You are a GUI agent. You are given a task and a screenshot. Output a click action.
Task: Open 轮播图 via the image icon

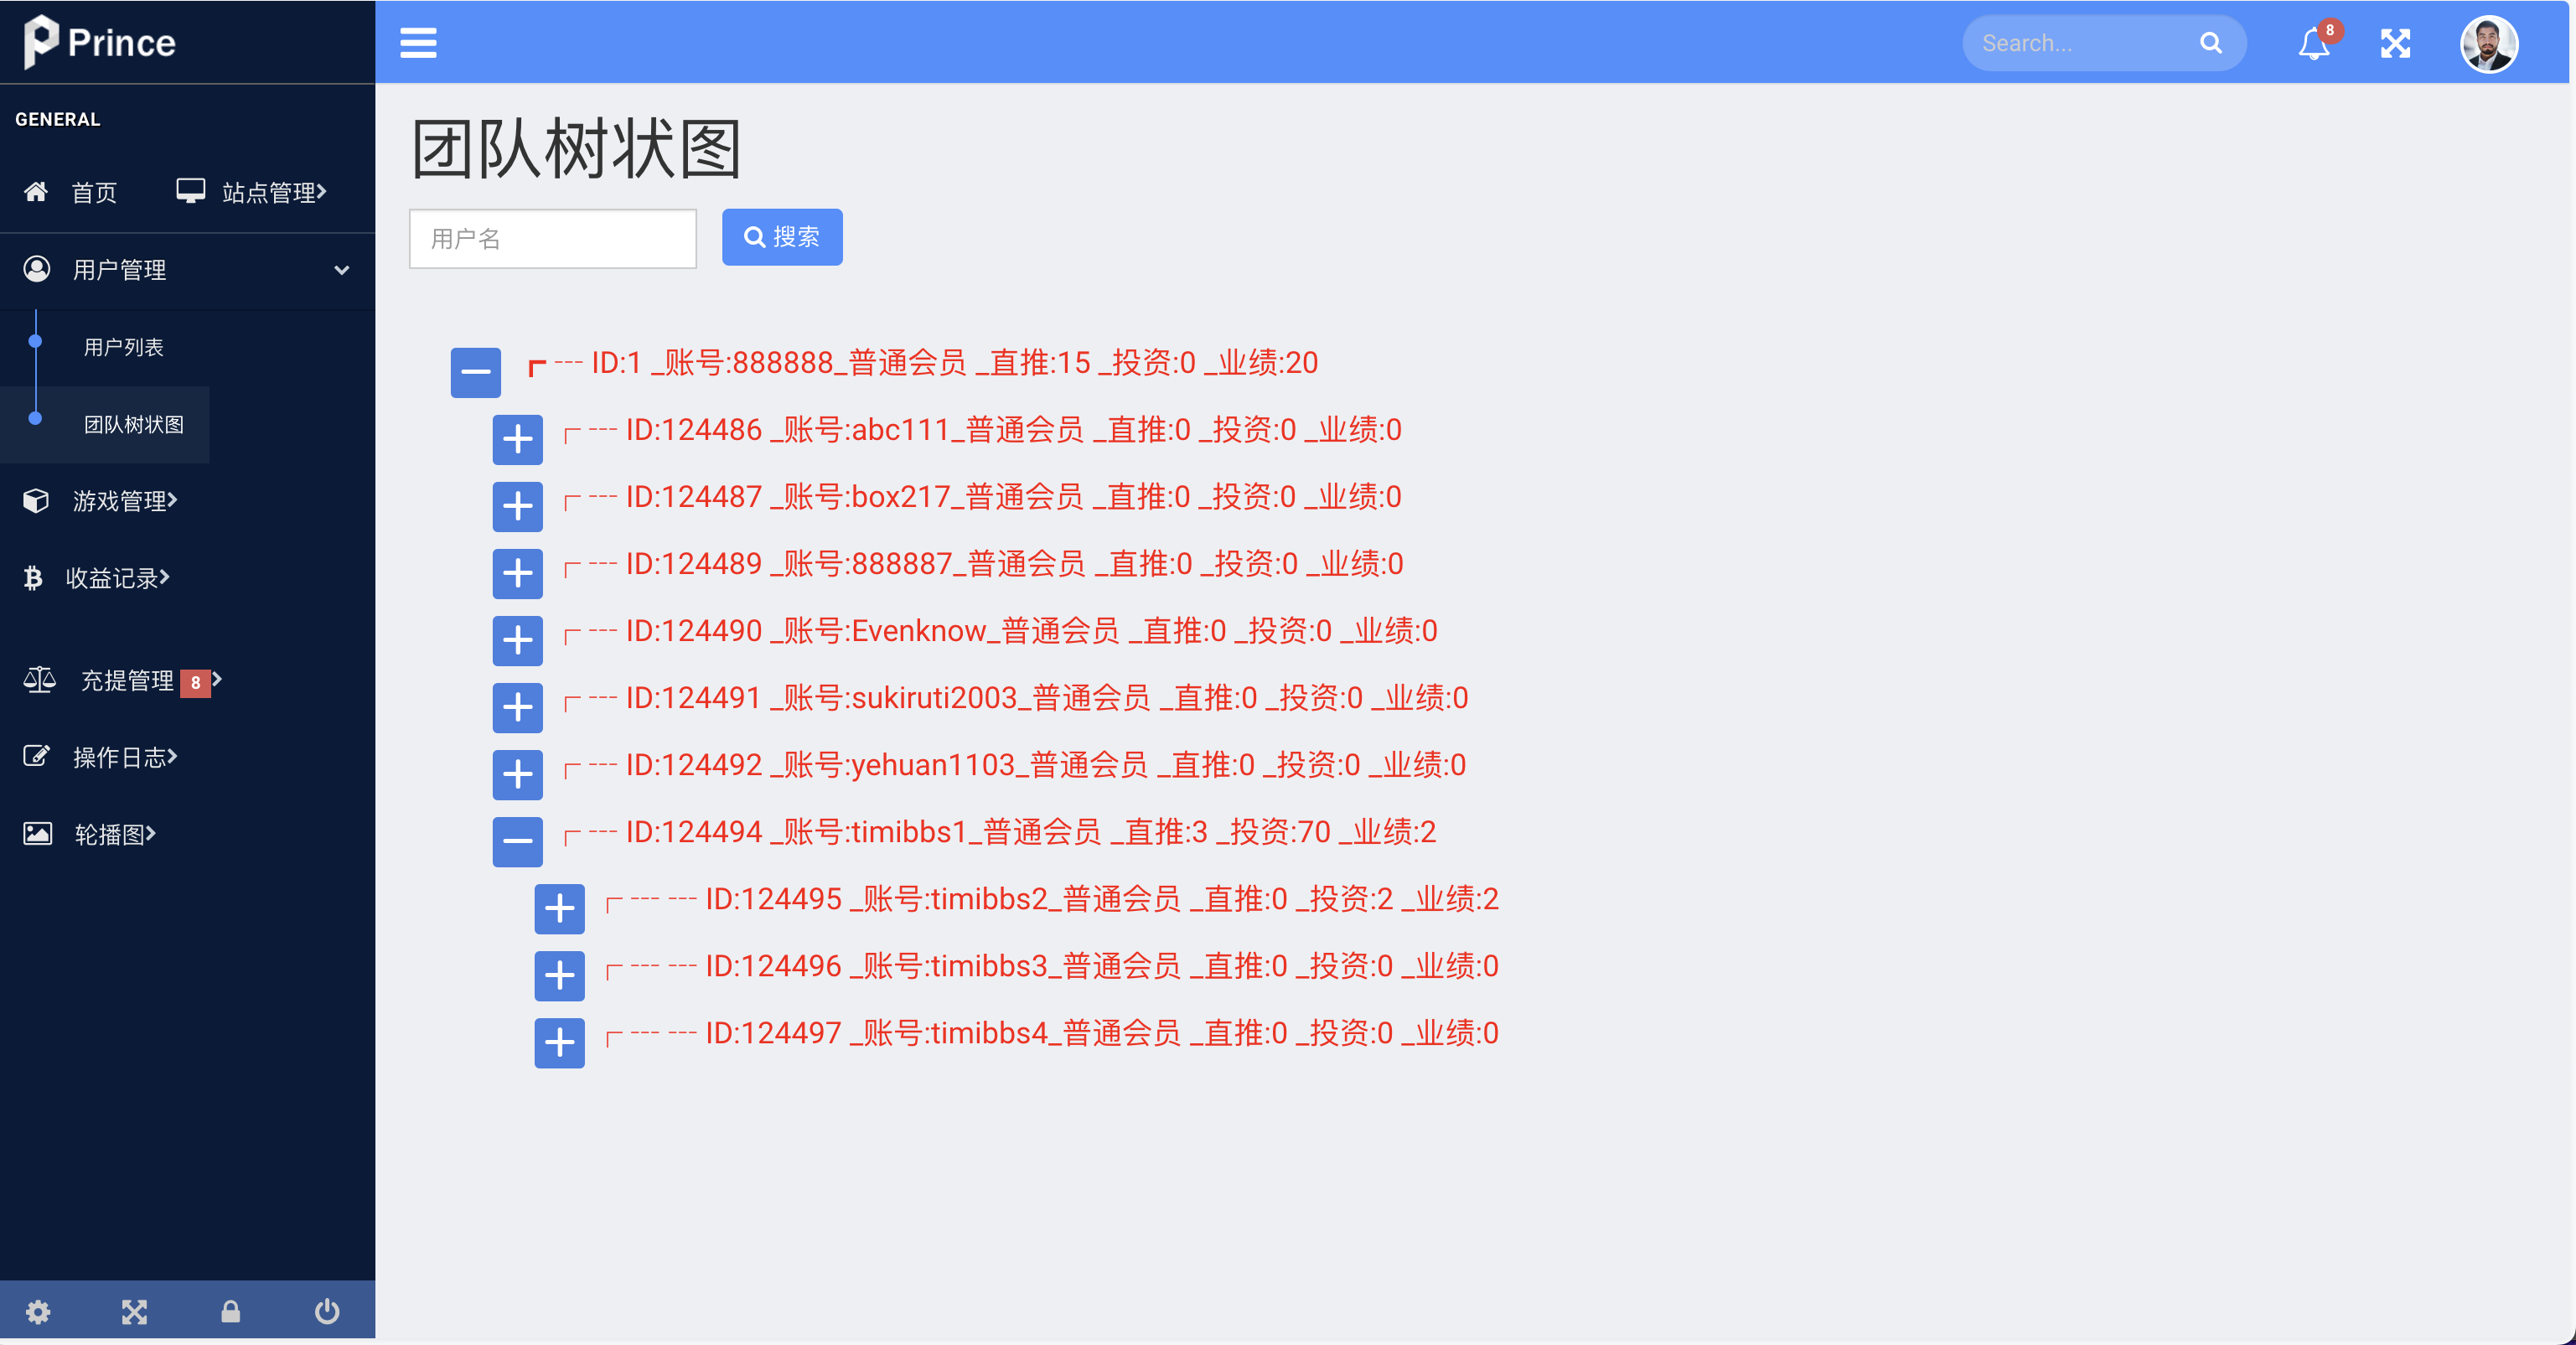(x=36, y=833)
